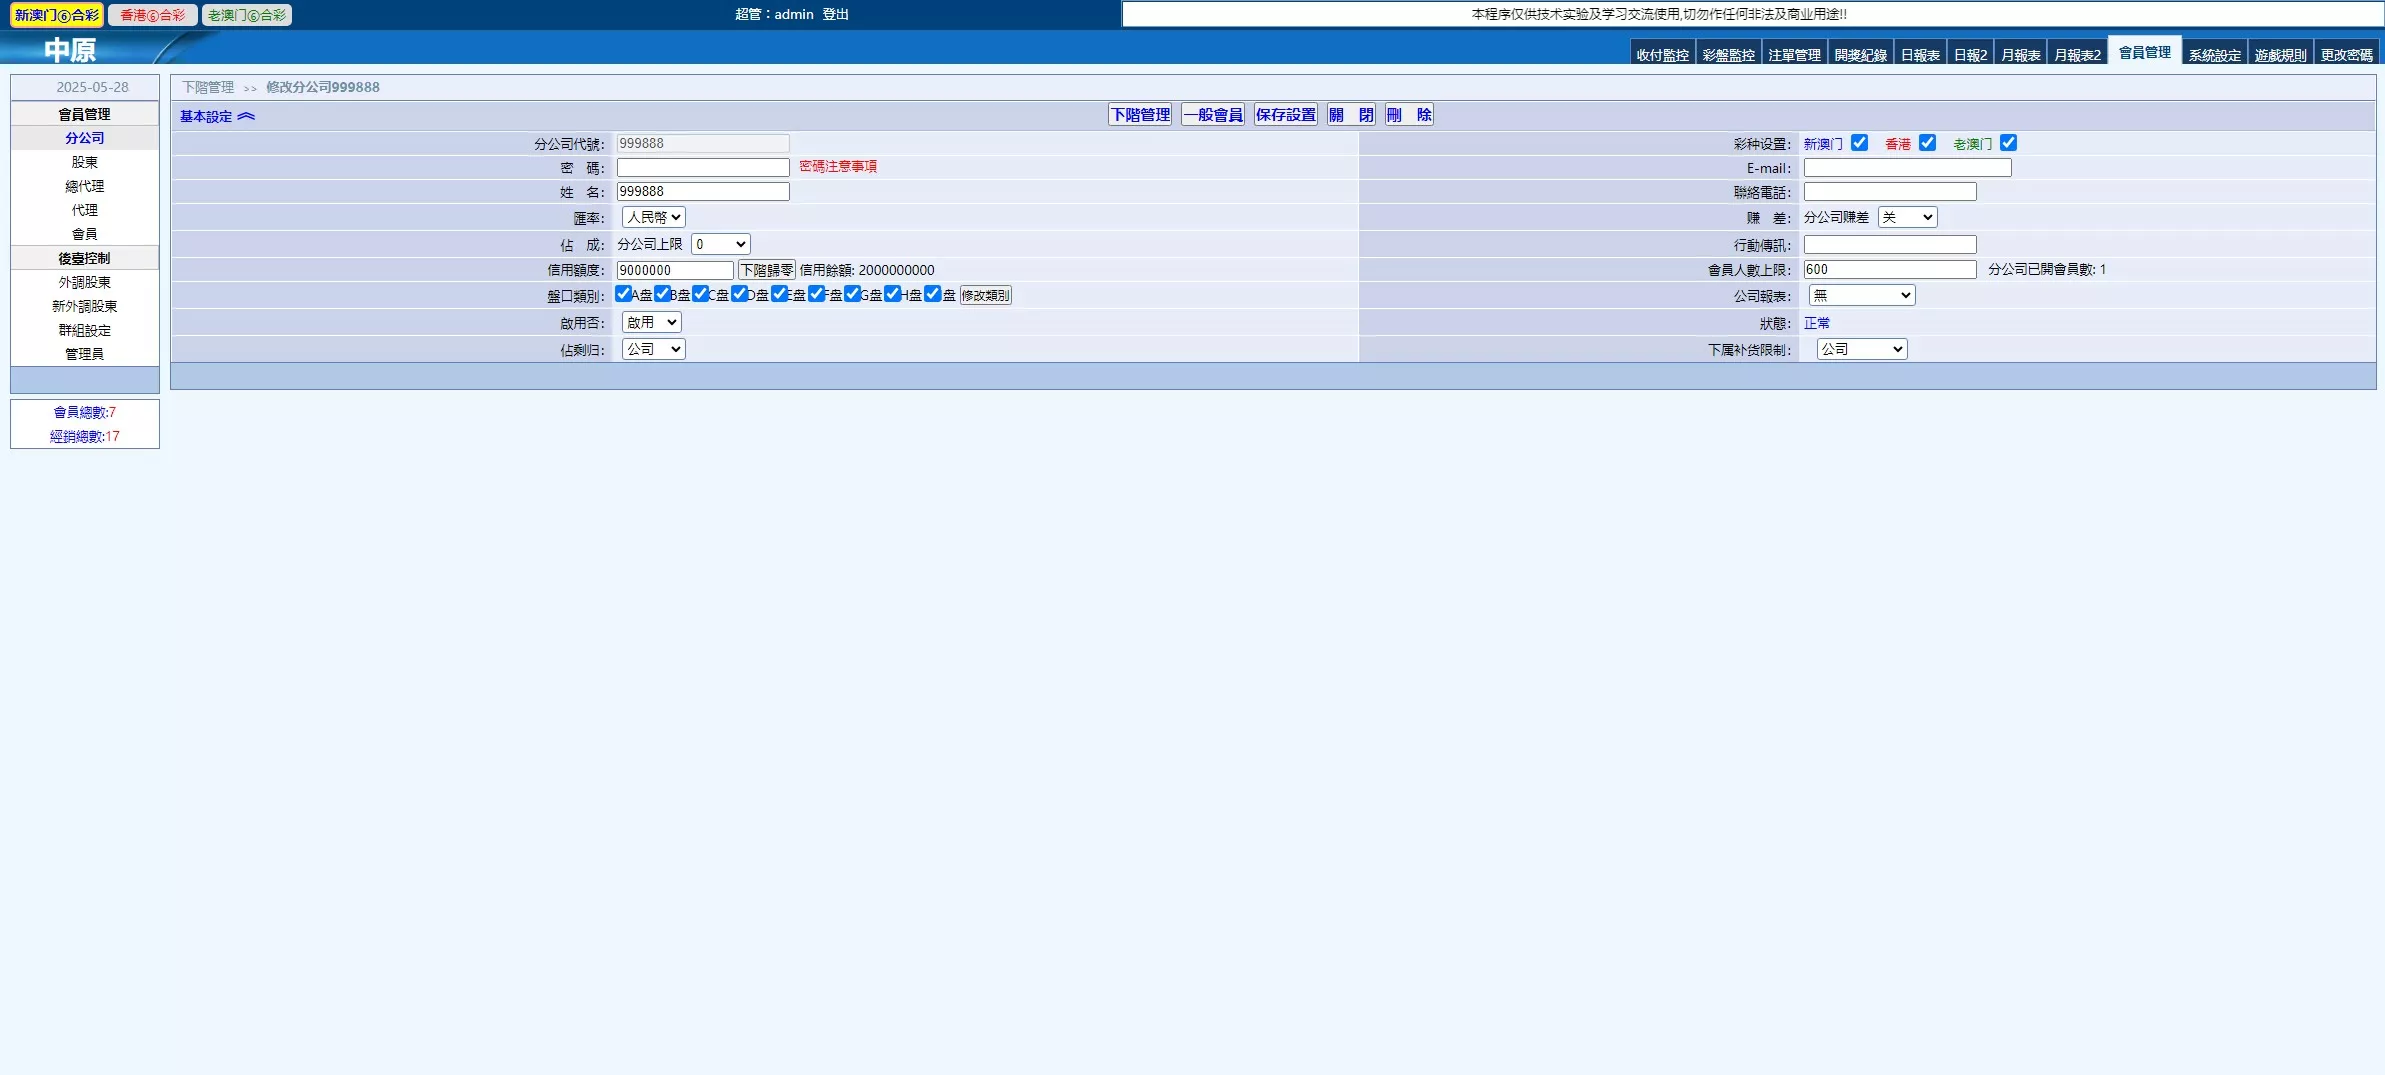Click the 登出 logout link

(835, 14)
